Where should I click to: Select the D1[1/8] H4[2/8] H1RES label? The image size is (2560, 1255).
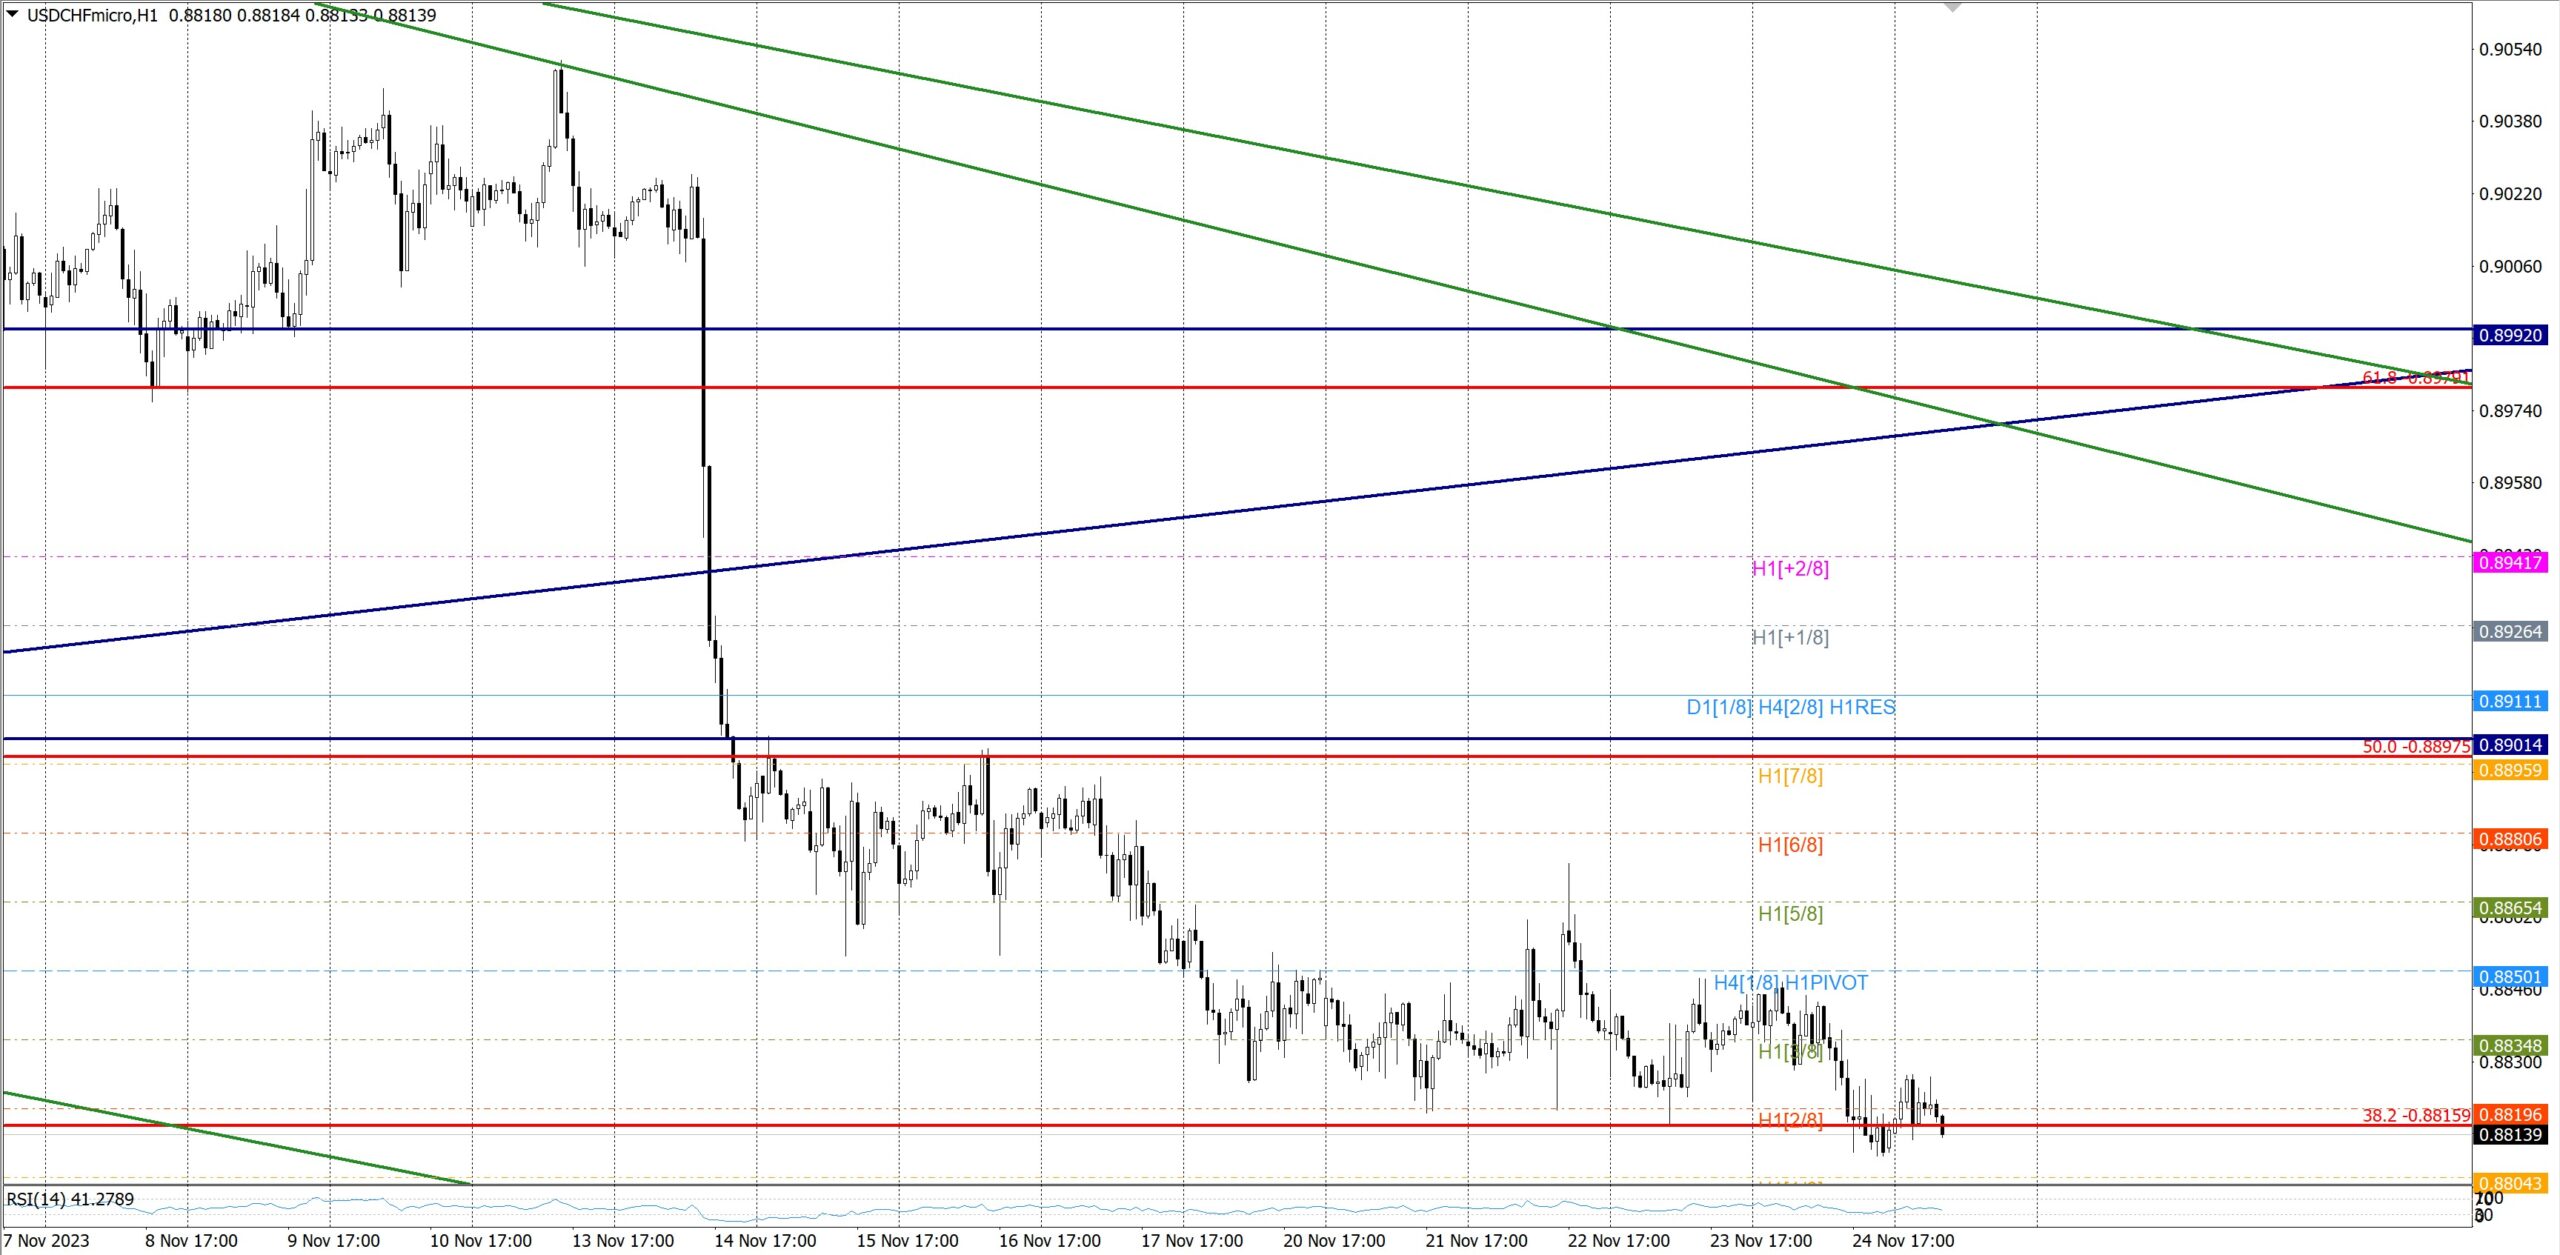[1790, 708]
